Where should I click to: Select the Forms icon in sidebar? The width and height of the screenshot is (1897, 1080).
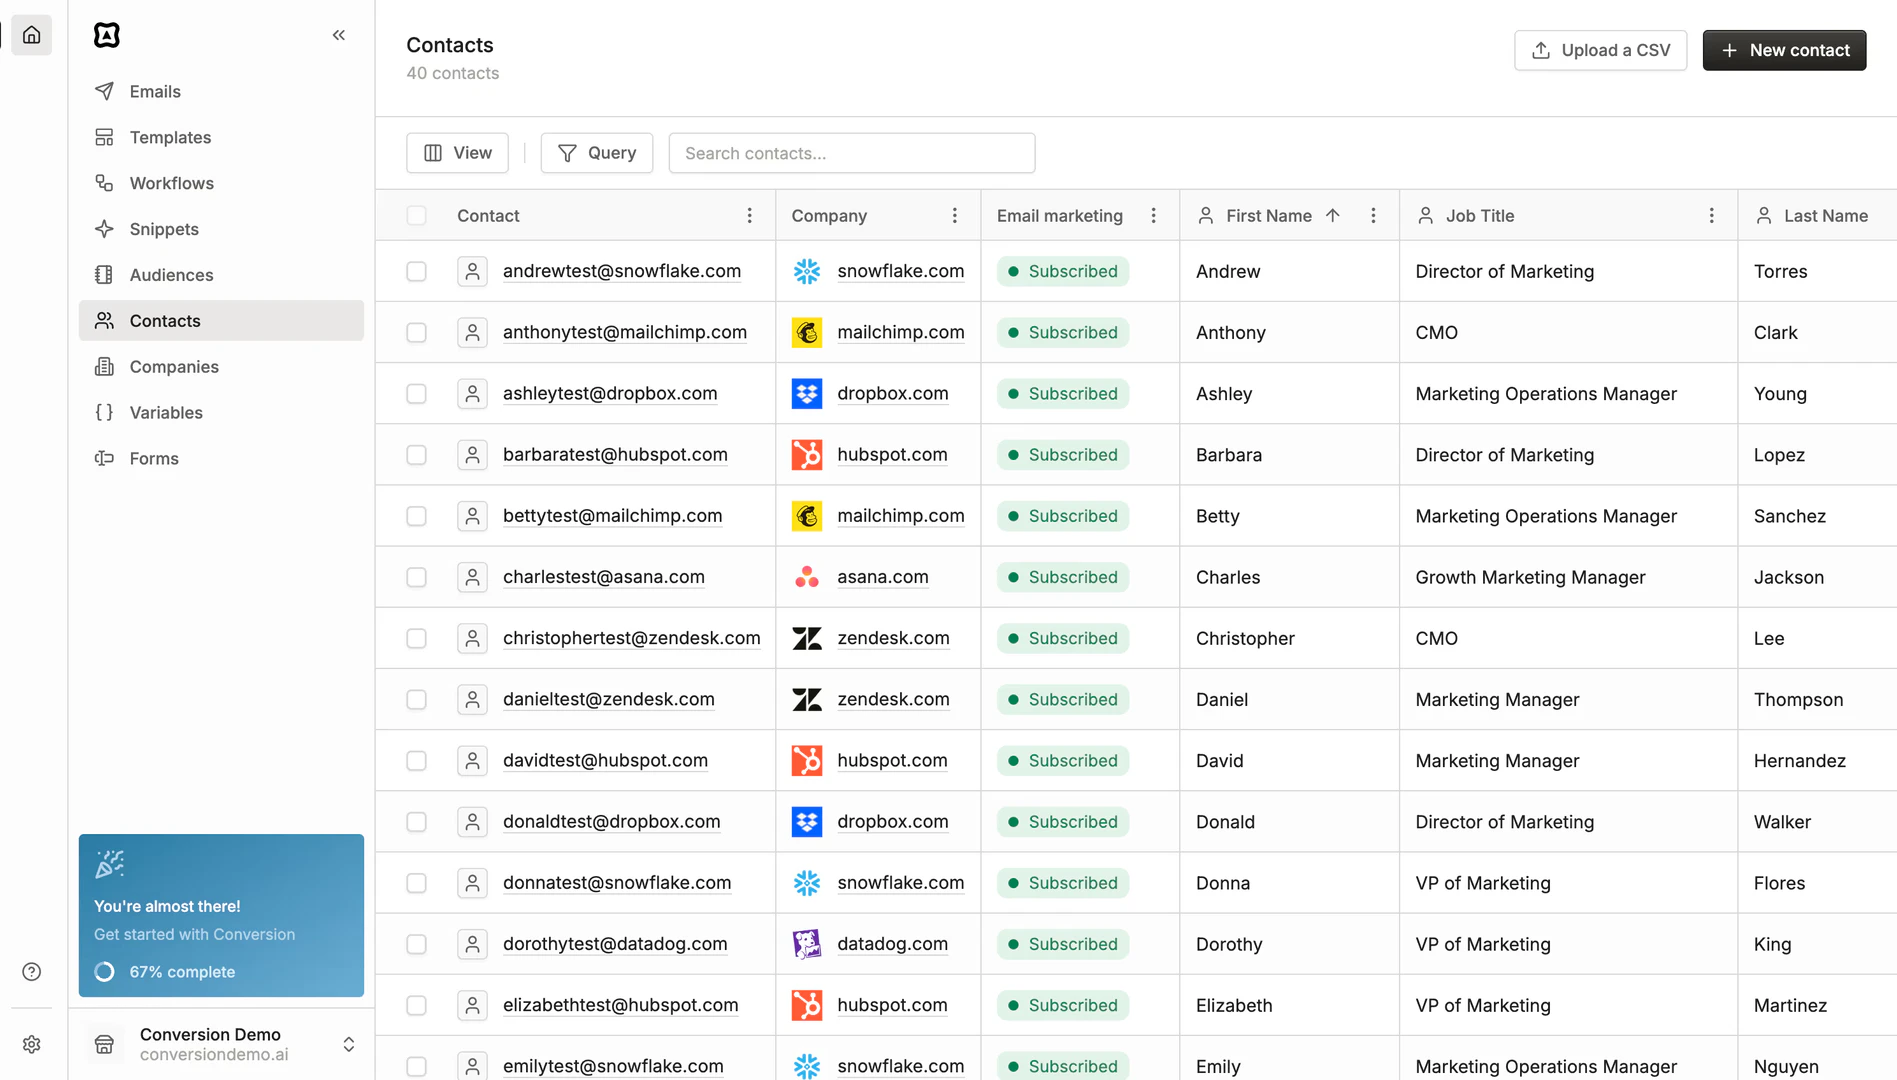(x=104, y=458)
